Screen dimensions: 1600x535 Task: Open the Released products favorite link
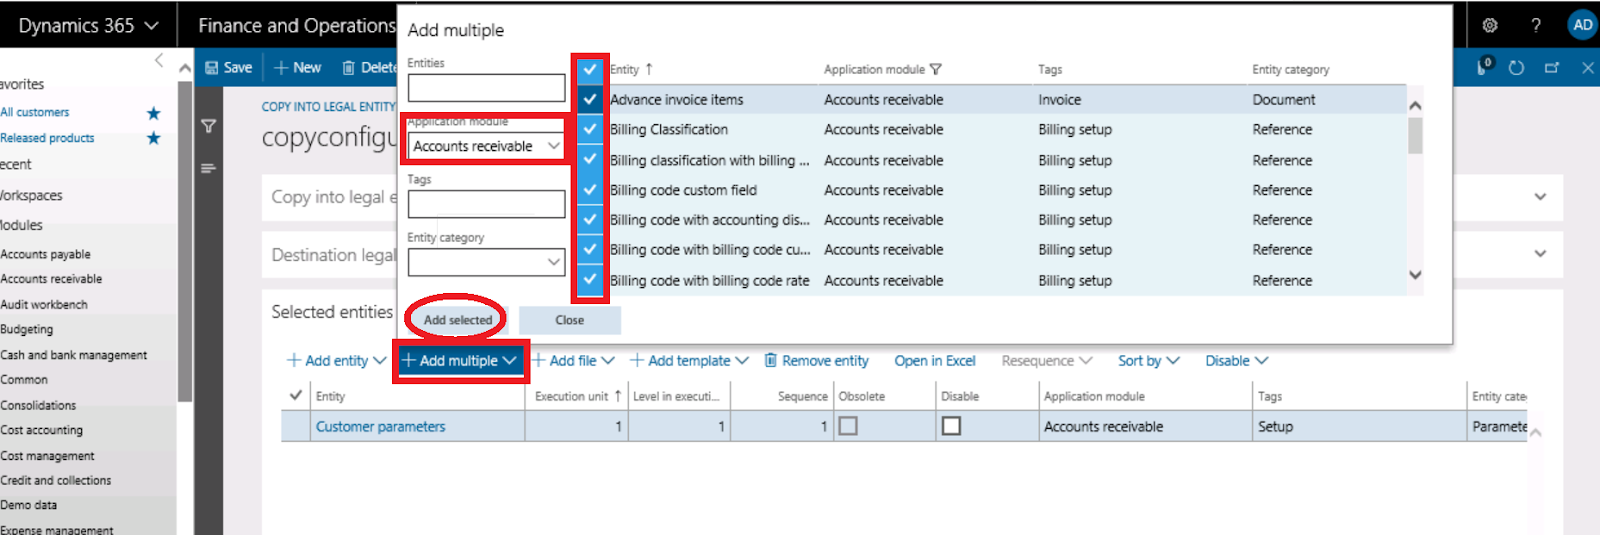[47, 138]
